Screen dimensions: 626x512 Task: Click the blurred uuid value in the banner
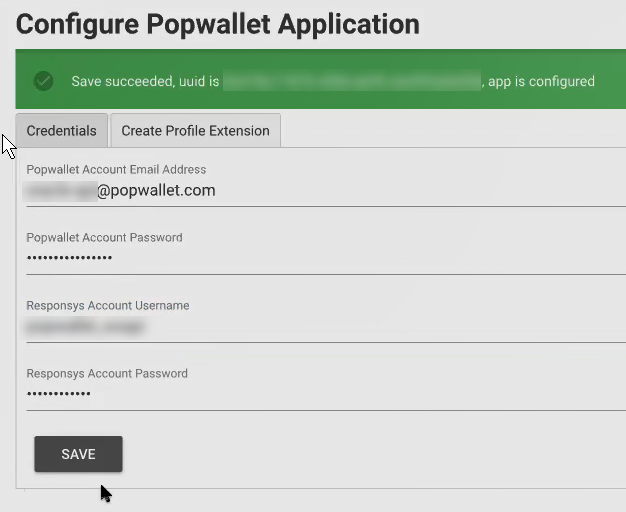click(x=352, y=81)
